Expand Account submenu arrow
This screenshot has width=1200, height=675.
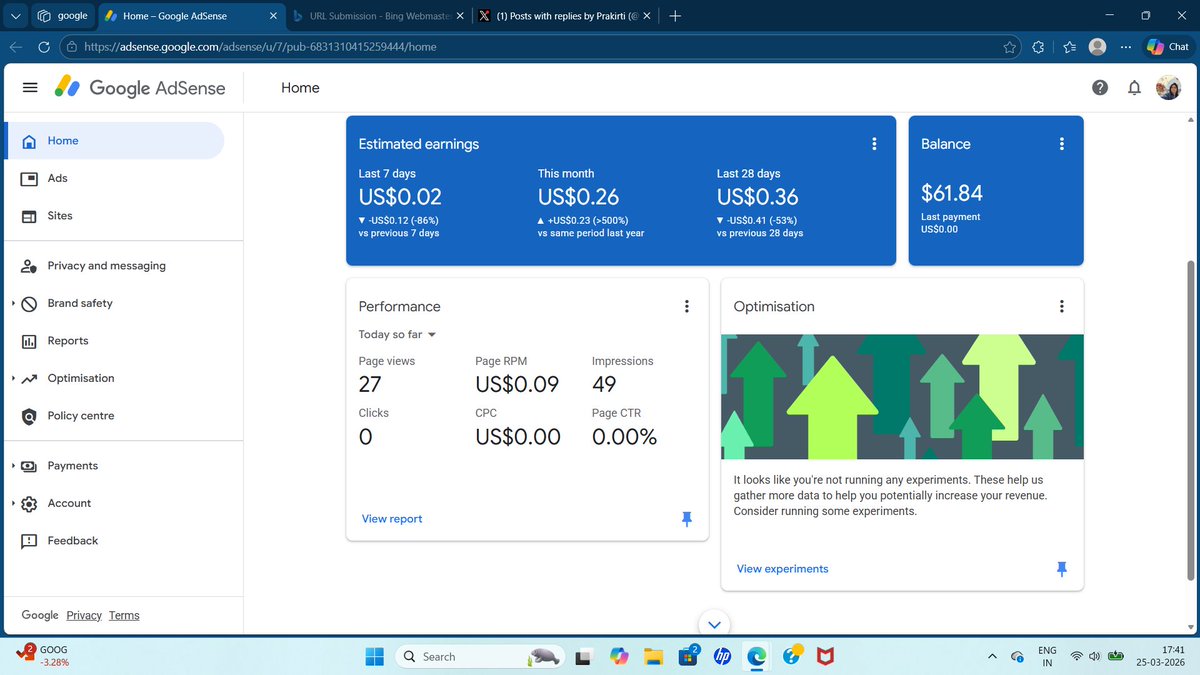[12, 503]
